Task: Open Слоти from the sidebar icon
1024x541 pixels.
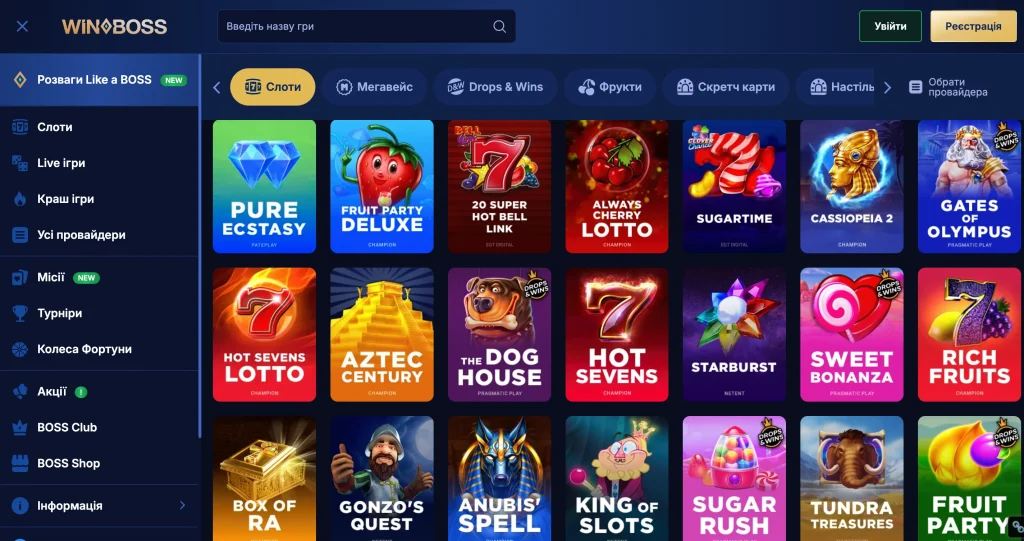Action: [20, 127]
